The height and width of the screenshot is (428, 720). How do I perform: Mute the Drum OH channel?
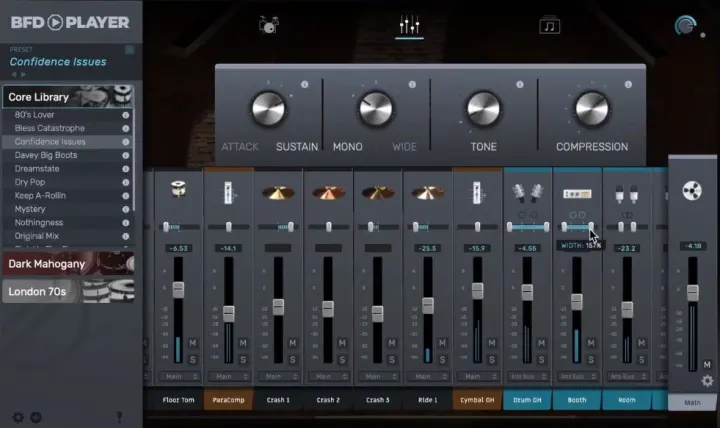(x=541, y=343)
